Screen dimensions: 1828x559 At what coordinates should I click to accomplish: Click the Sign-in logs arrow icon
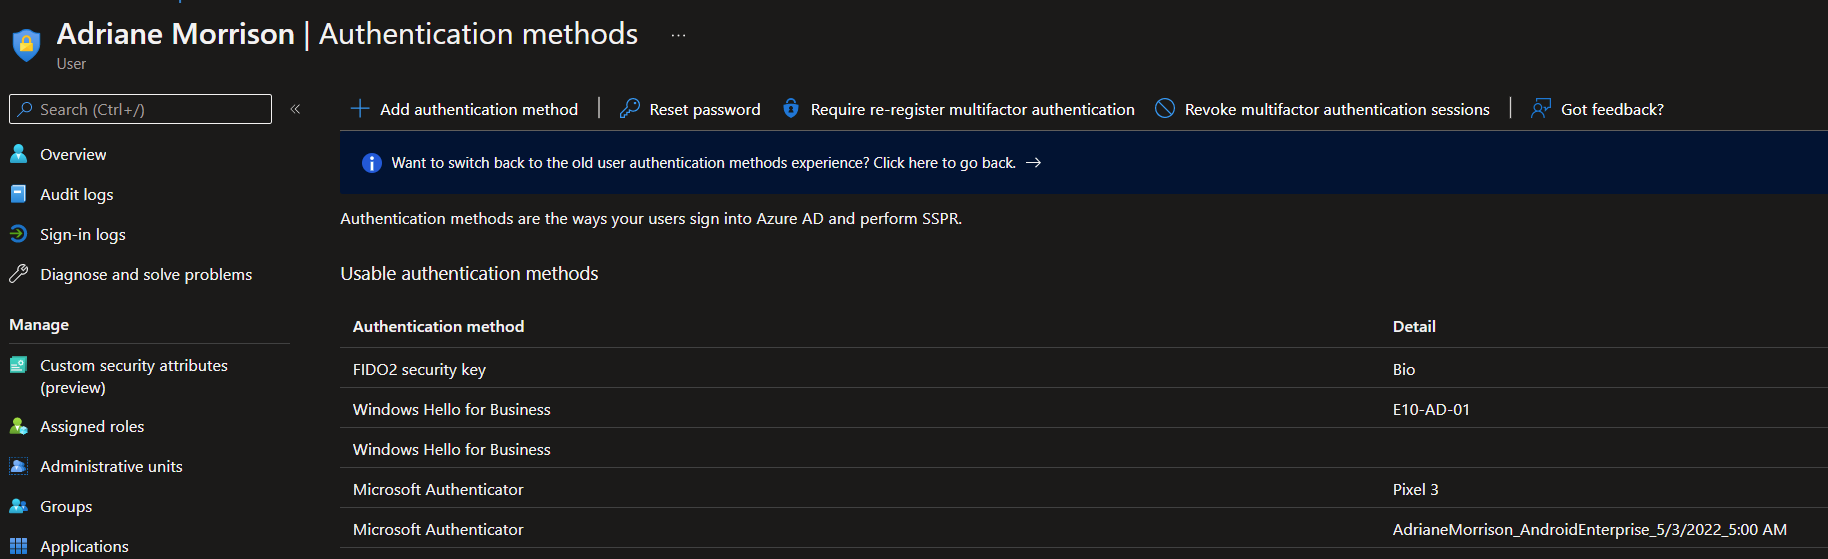18,234
